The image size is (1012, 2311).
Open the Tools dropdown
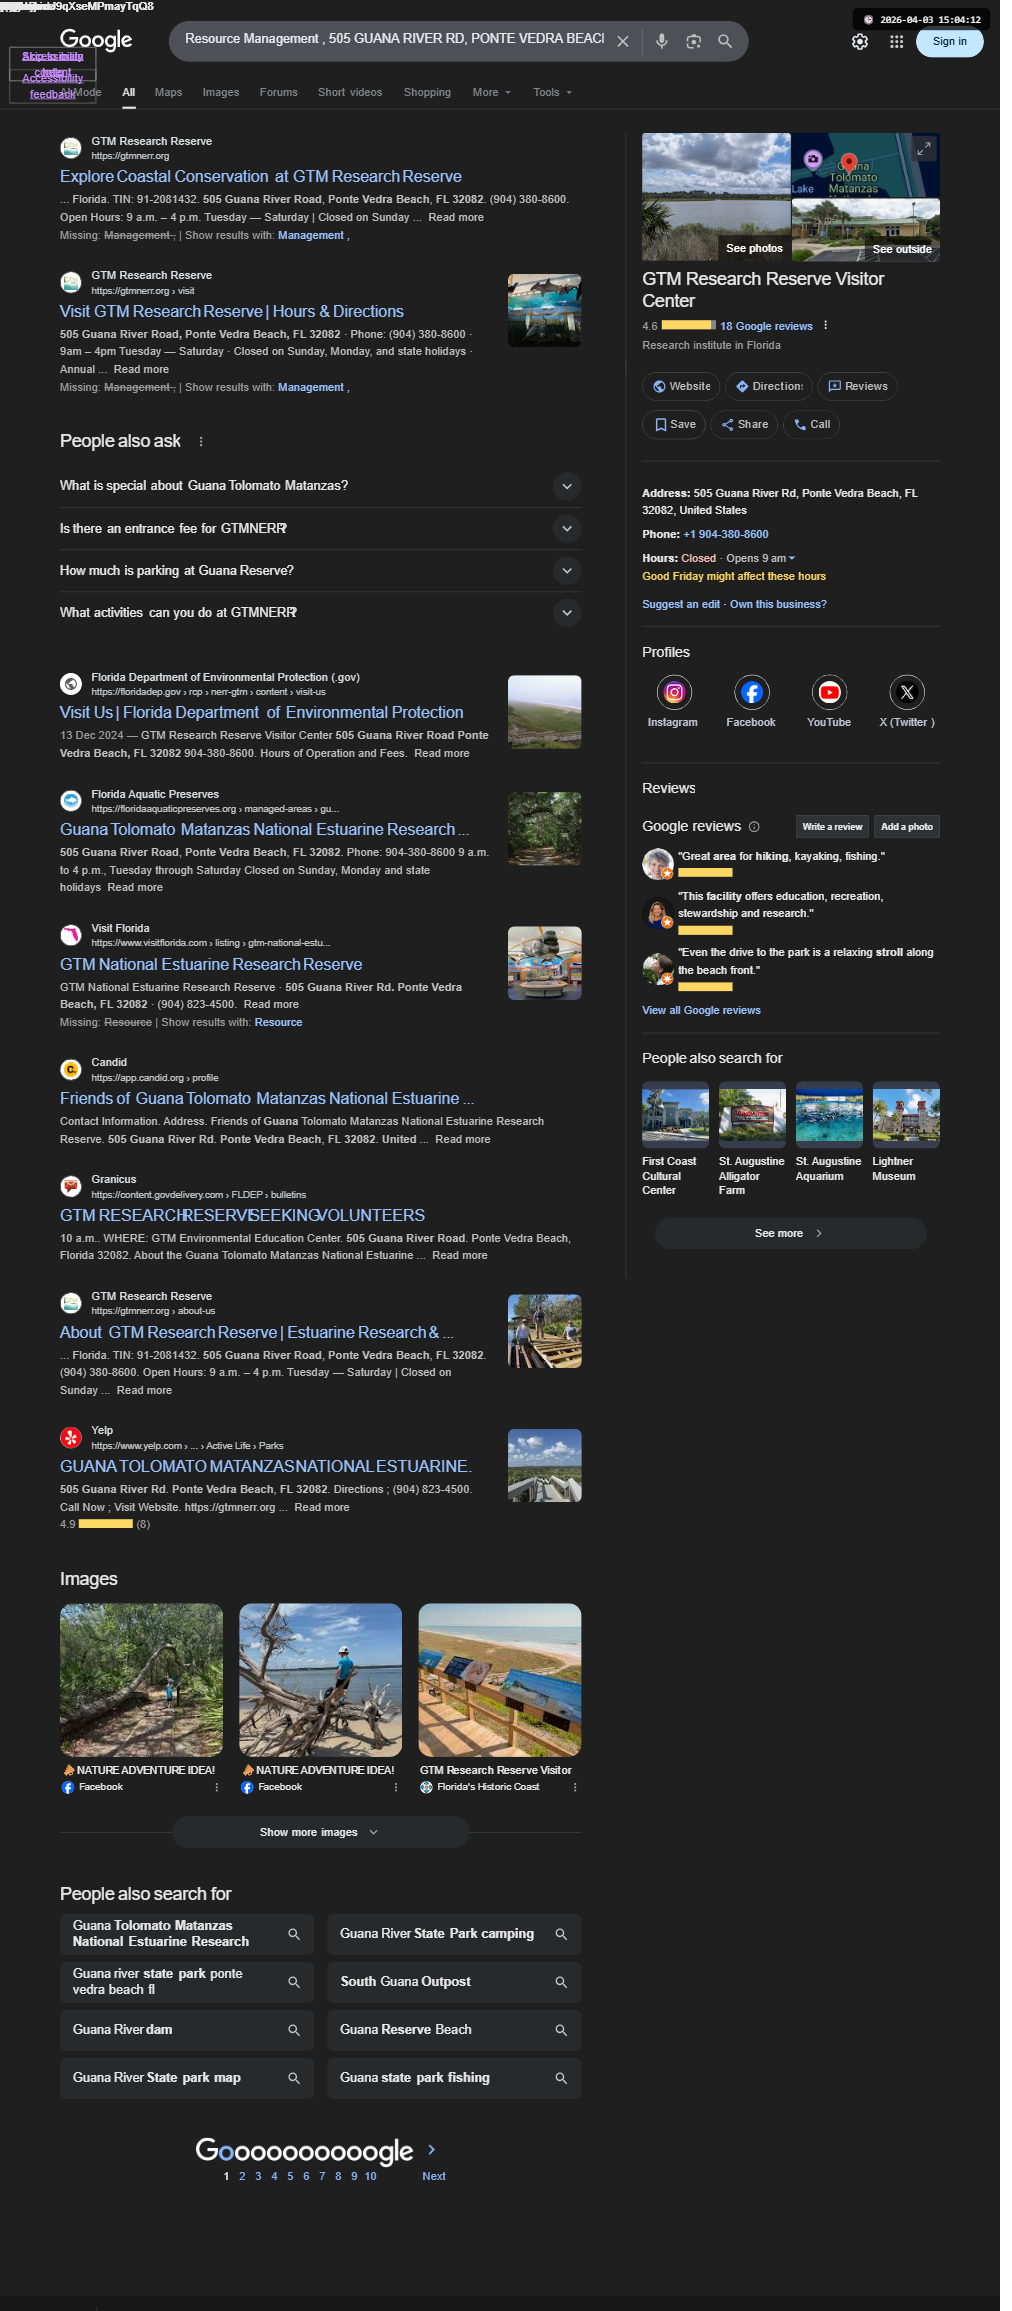pyautogui.click(x=552, y=92)
